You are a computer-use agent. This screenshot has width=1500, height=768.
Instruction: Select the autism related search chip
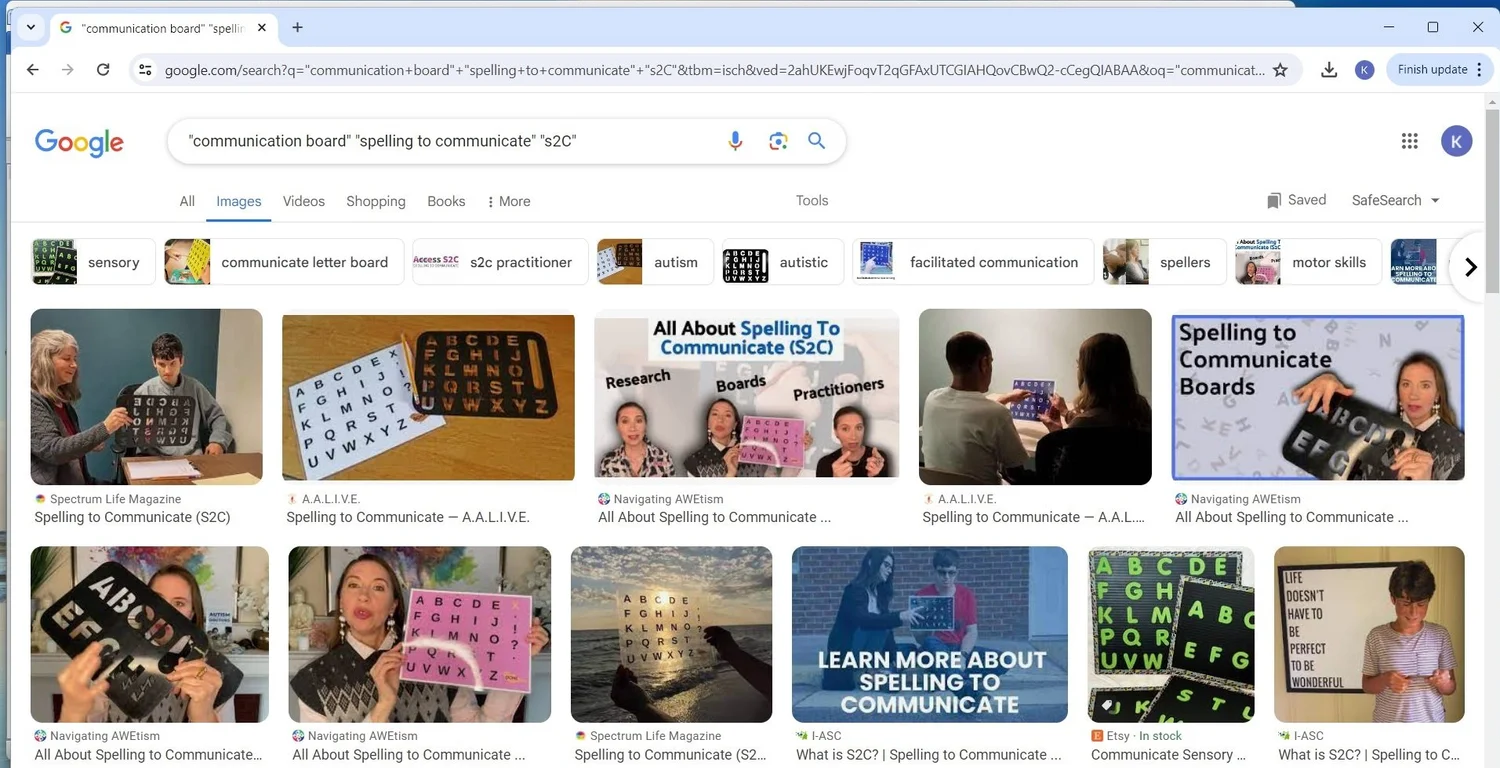[x=654, y=261]
